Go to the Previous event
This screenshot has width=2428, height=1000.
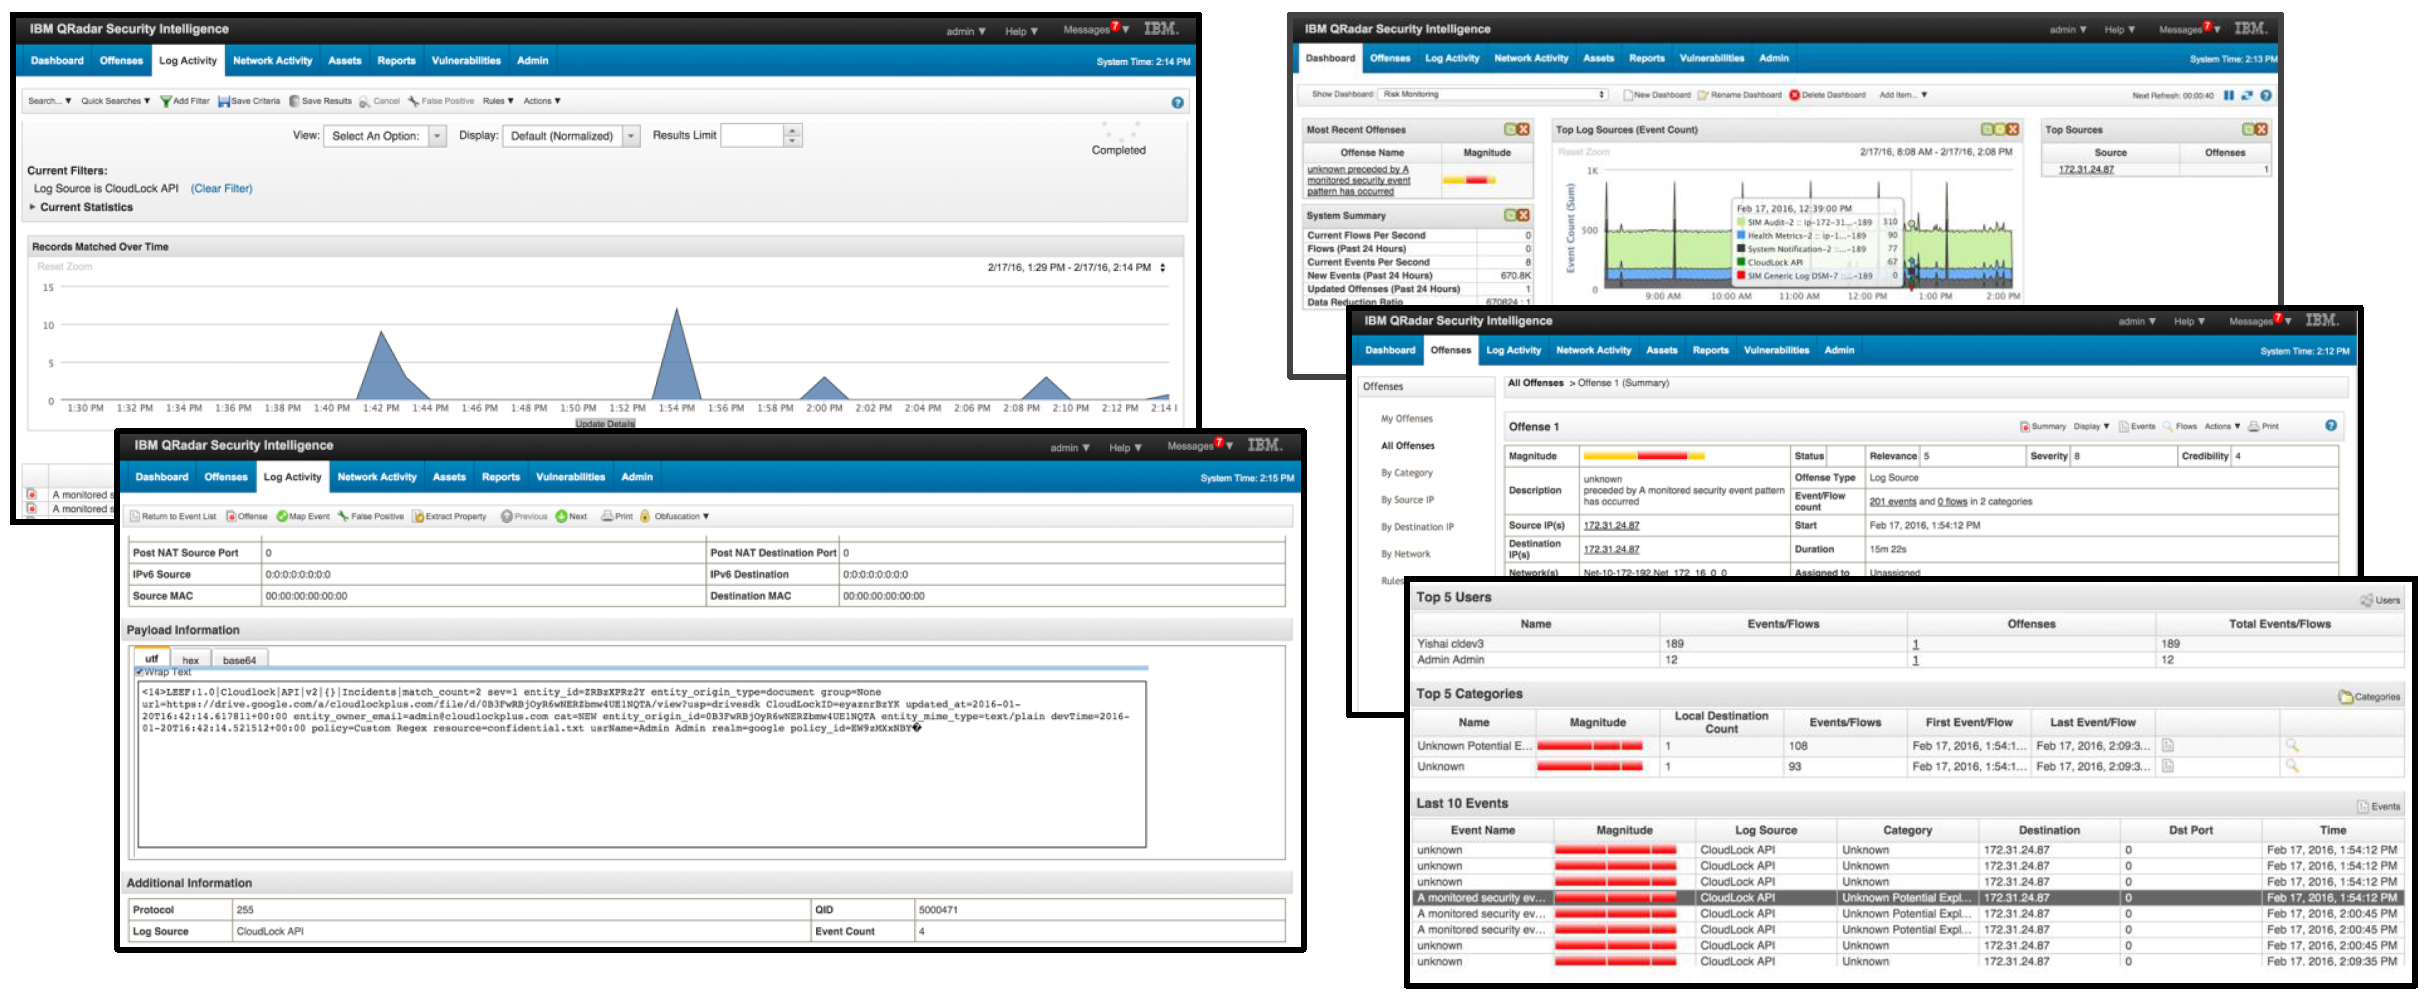[x=524, y=517]
